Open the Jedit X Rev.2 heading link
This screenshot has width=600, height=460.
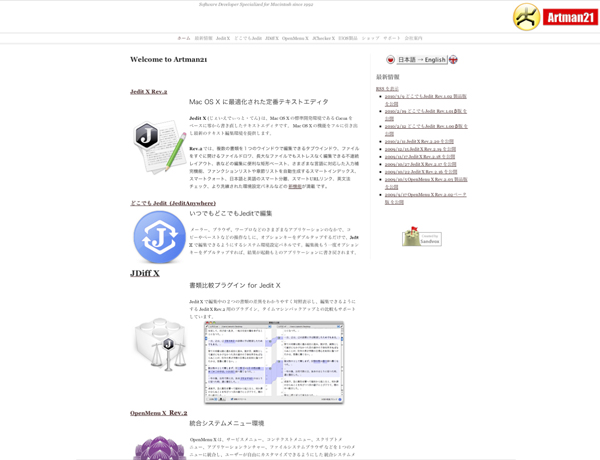148,91
